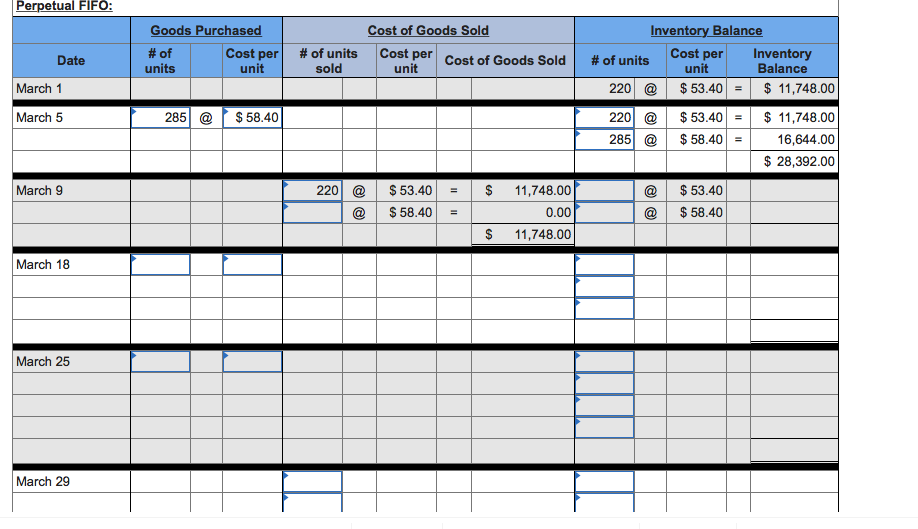Click the 'Perpetual FIFO:' heading
Screen dimensions: 918x529
[x=64, y=6]
